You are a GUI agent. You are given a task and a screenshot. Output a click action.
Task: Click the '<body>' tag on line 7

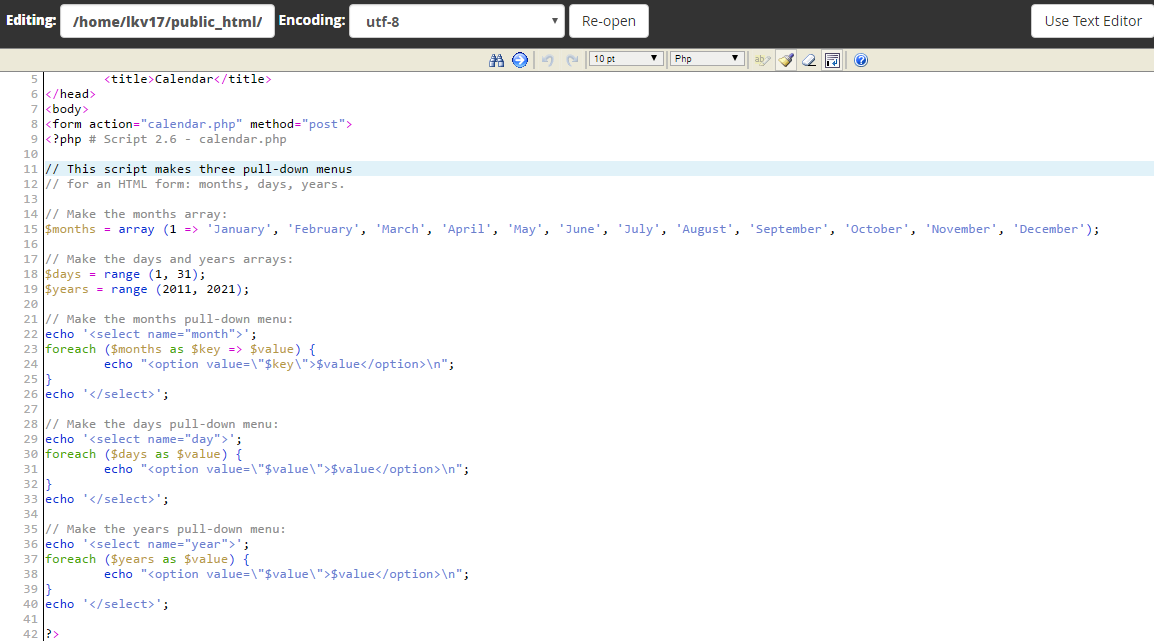[x=67, y=109]
